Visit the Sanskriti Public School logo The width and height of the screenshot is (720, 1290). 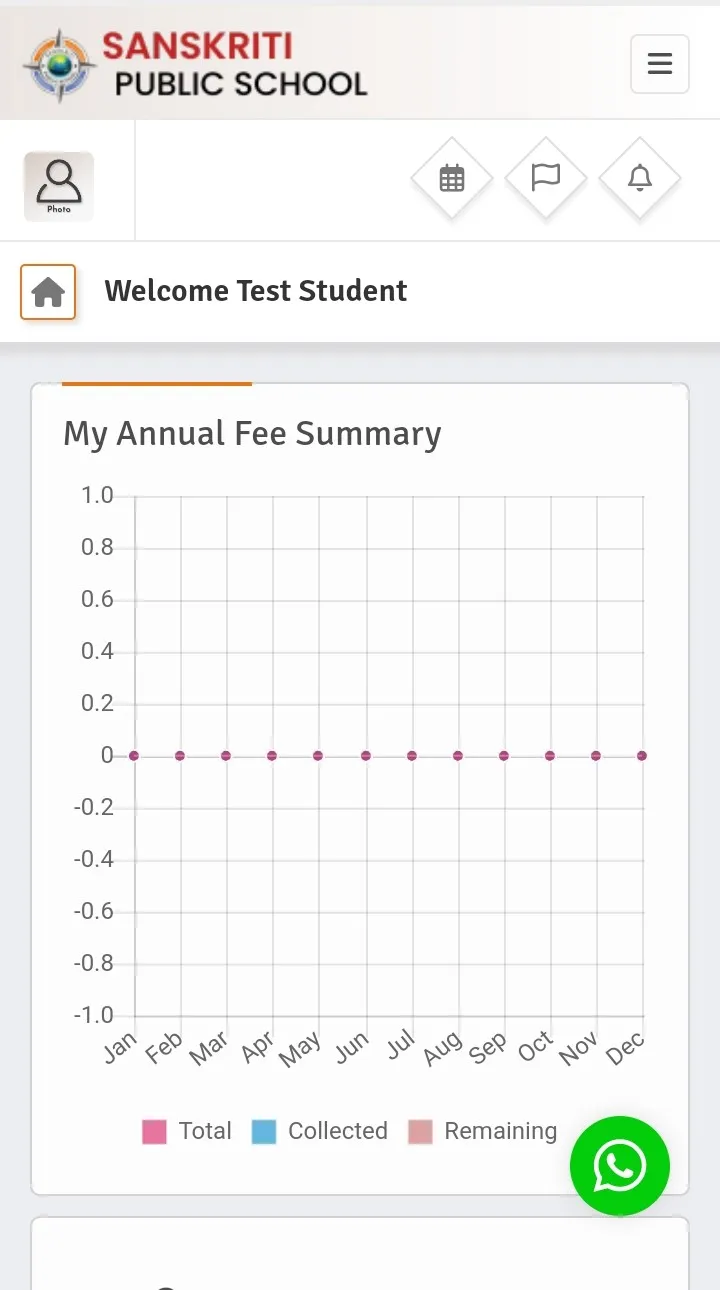coord(196,65)
